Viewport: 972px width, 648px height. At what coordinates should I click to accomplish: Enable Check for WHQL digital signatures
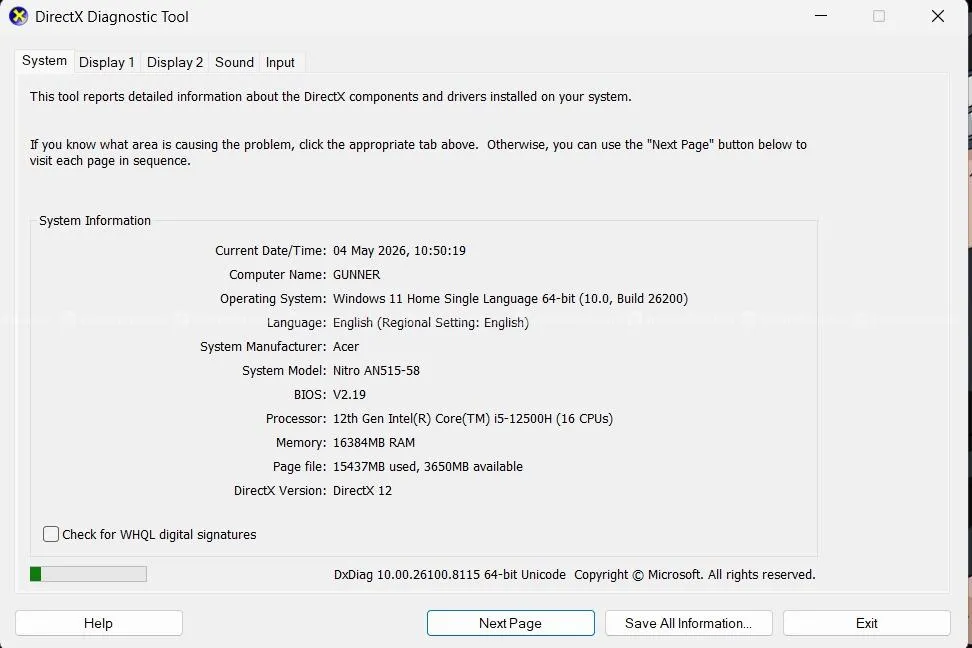(x=51, y=534)
